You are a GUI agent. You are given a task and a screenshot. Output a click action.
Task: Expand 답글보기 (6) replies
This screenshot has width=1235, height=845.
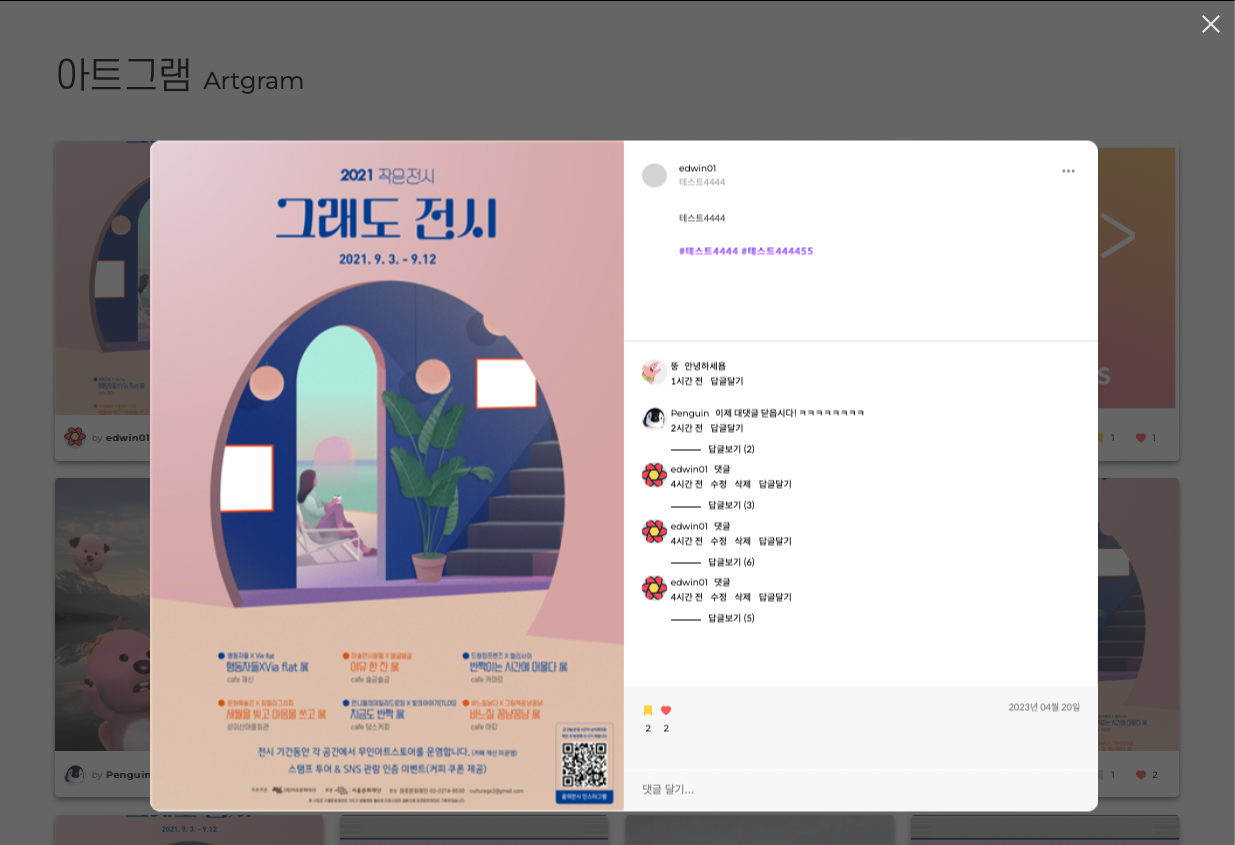731,562
